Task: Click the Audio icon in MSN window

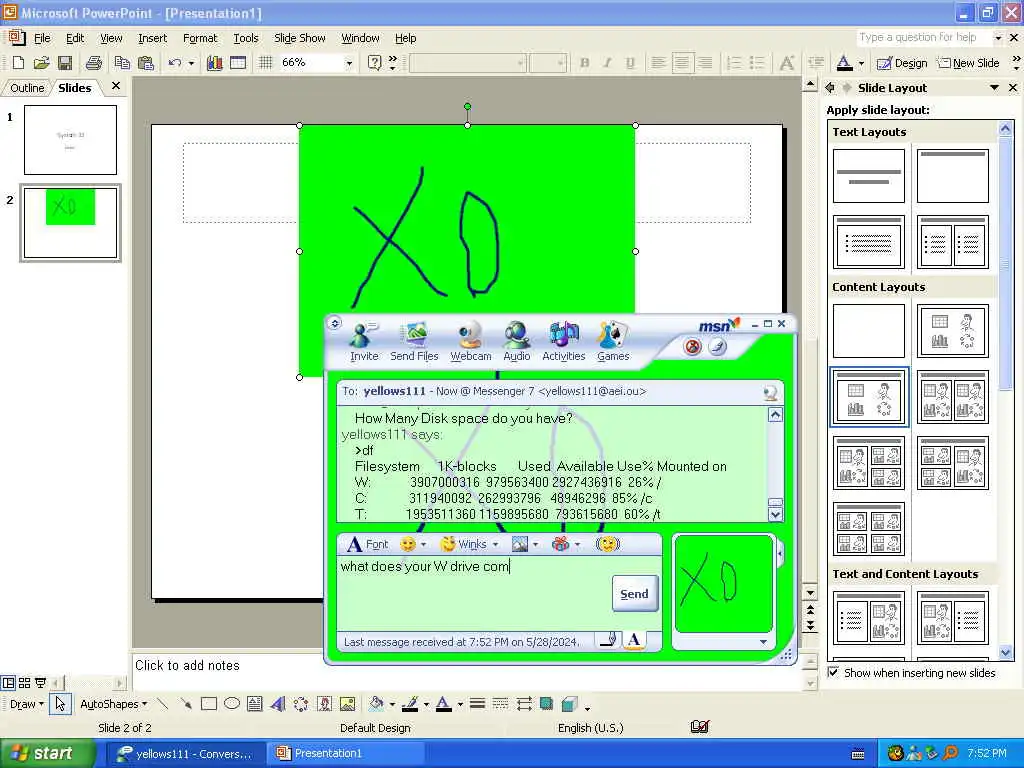Action: pos(516,341)
